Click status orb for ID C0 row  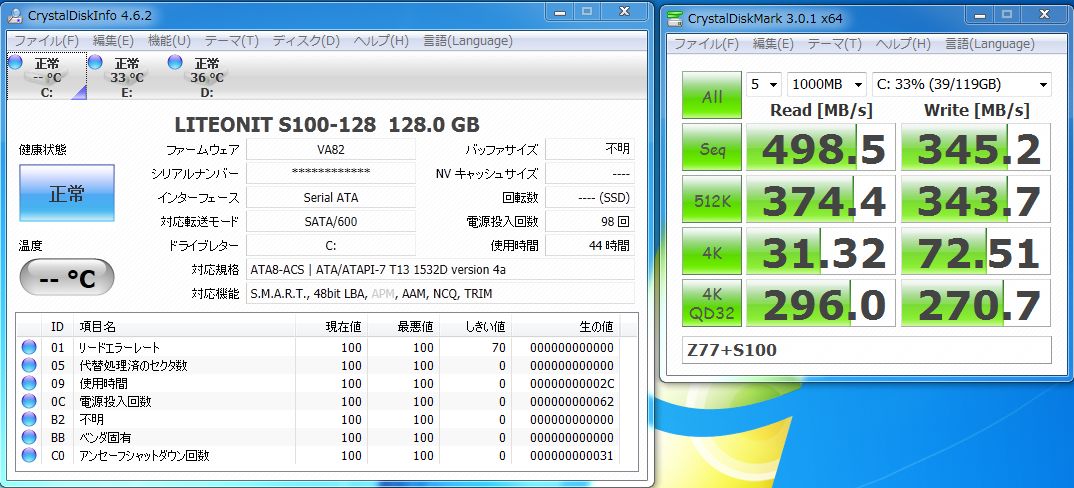tap(29, 454)
